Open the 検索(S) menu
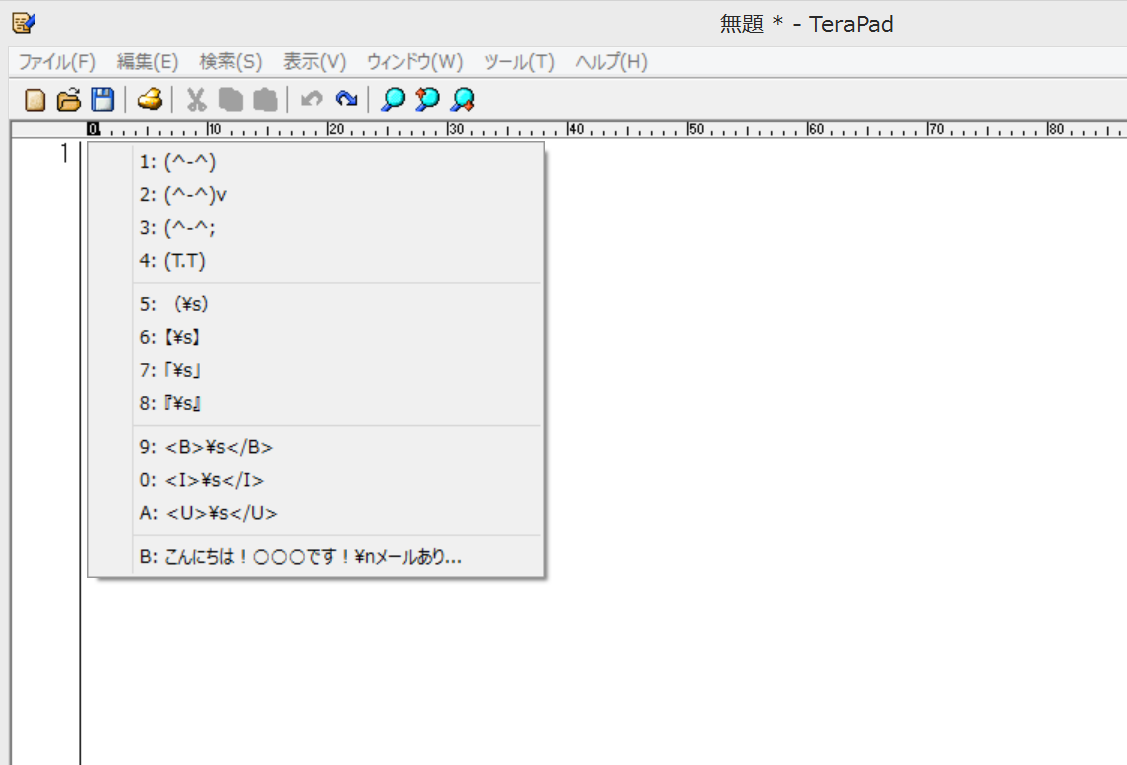The width and height of the screenshot is (1127, 765). [231, 62]
